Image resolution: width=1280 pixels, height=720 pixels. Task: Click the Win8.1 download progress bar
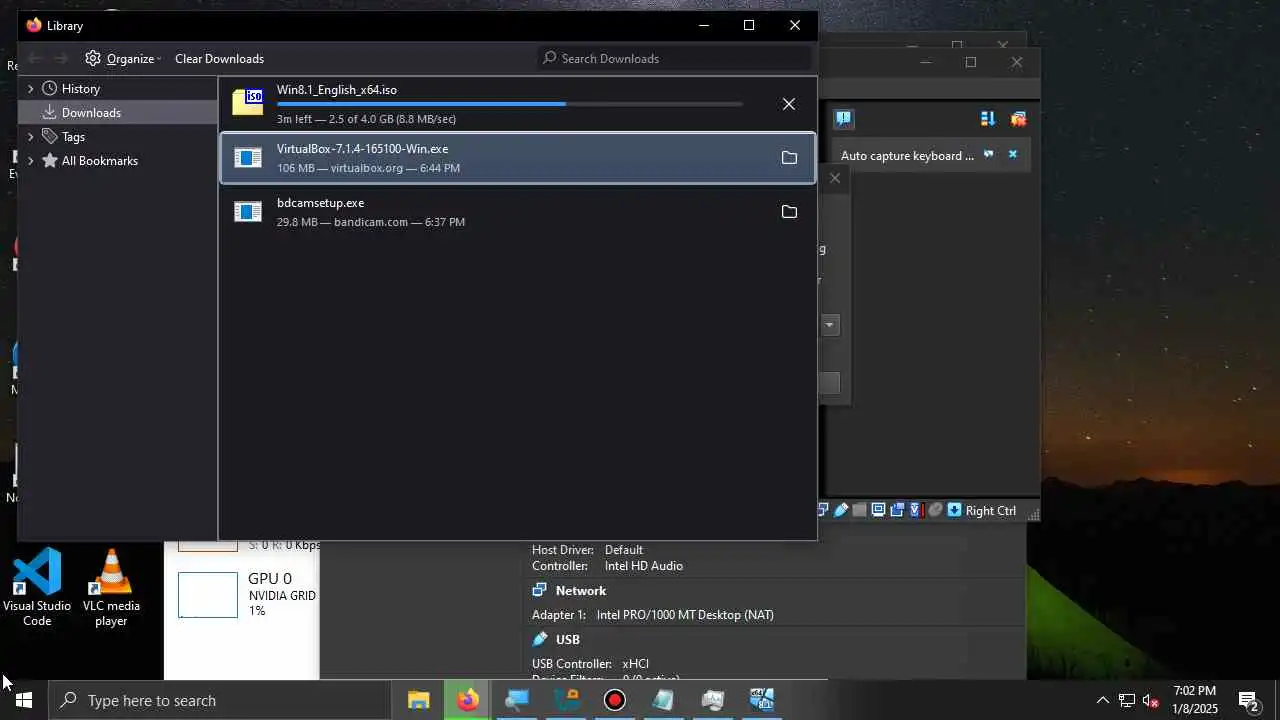510,104
